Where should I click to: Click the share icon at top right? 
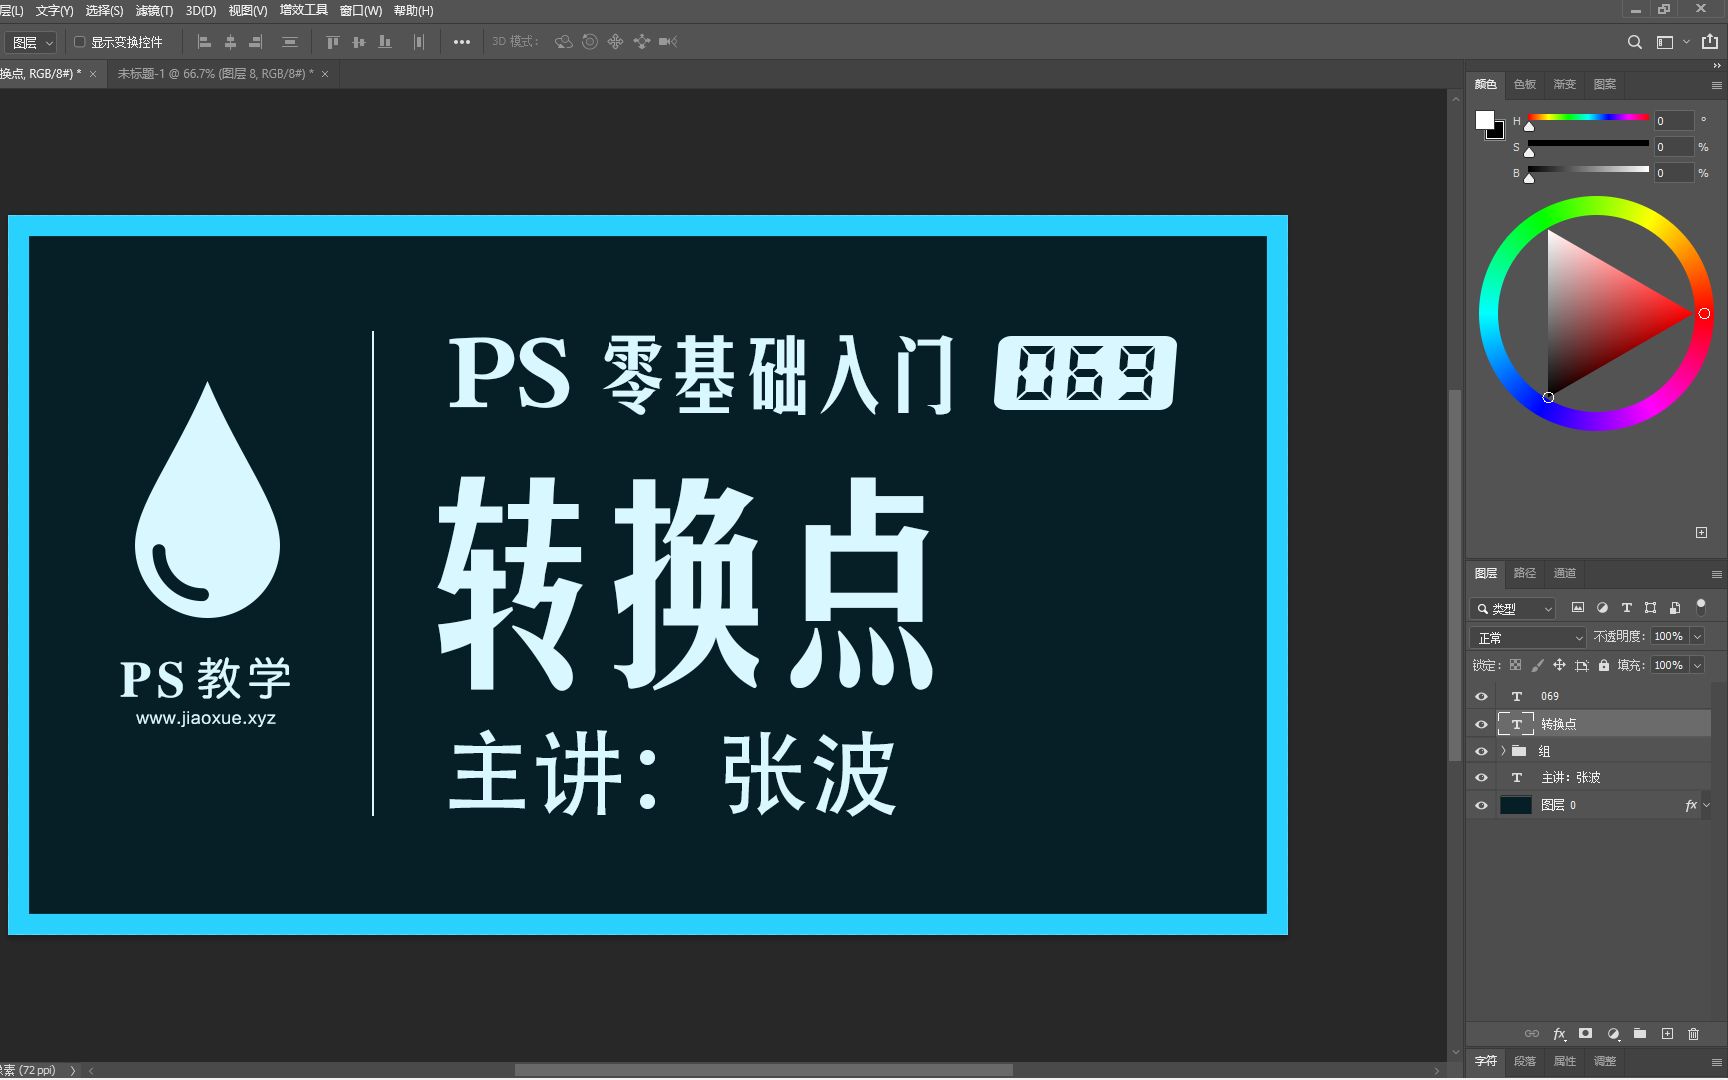point(1710,42)
